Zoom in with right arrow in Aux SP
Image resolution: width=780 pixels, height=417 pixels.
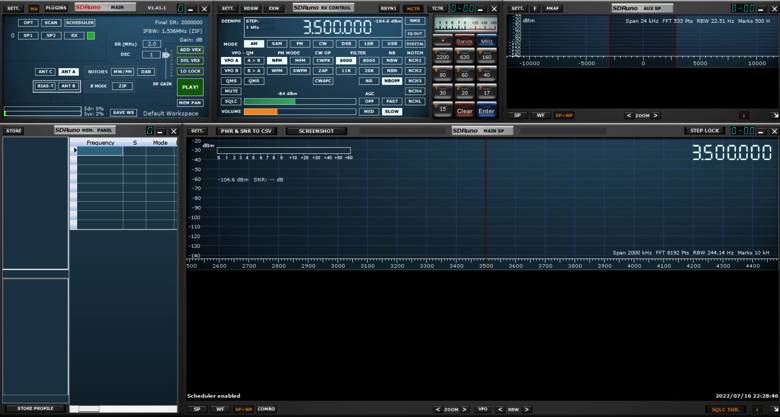[x=656, y=115]
